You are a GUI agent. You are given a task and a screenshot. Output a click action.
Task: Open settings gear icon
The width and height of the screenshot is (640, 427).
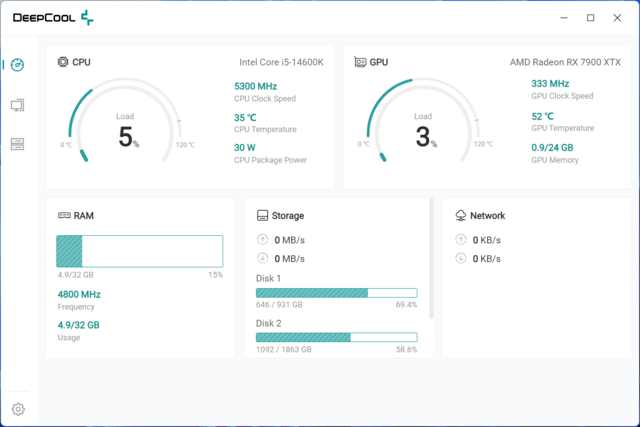point(18,409)
